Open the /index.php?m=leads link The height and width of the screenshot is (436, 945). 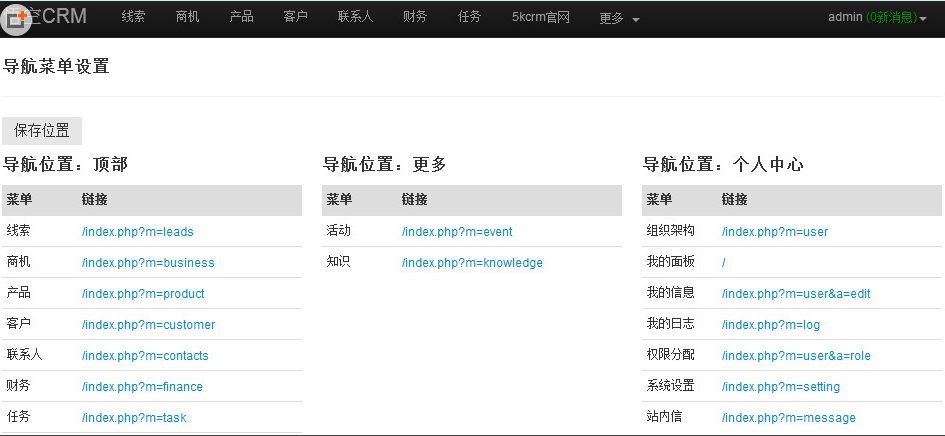tap(137, 232)
